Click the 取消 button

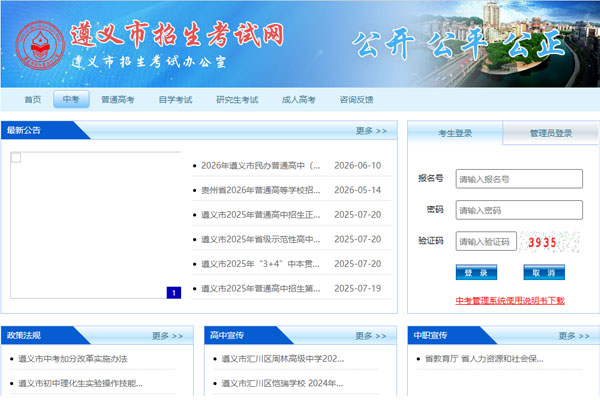[x=544, y=272]
